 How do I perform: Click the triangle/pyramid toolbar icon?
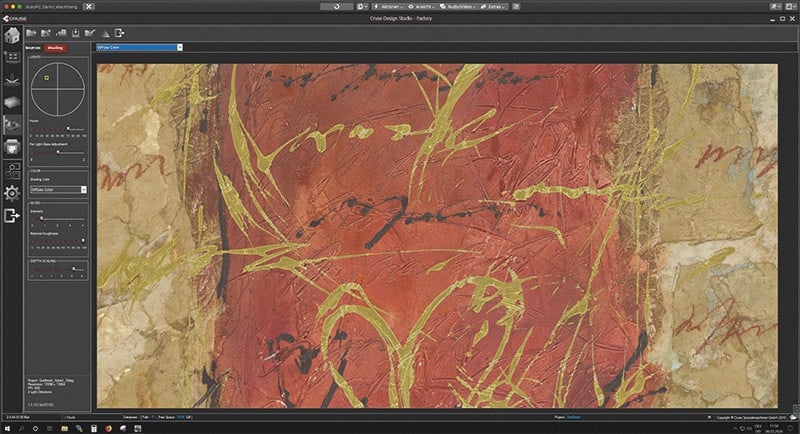coord(106,34)
